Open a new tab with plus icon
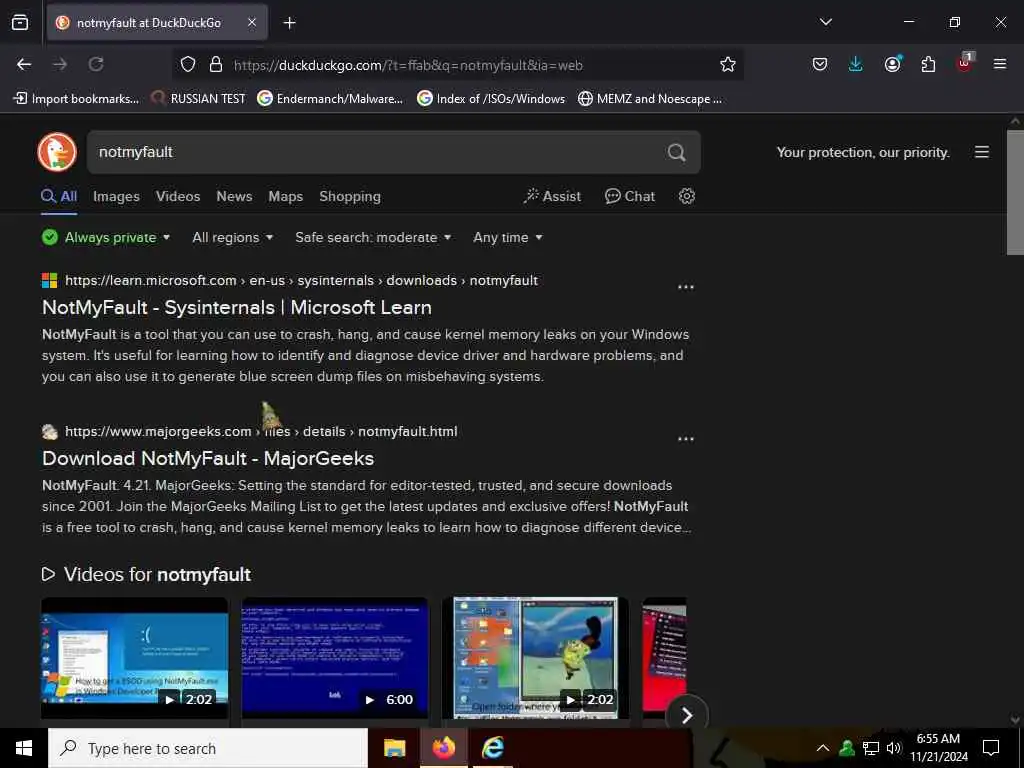Image resolution: width=1024 pixels, height=768 pixels. click(289, 23)
